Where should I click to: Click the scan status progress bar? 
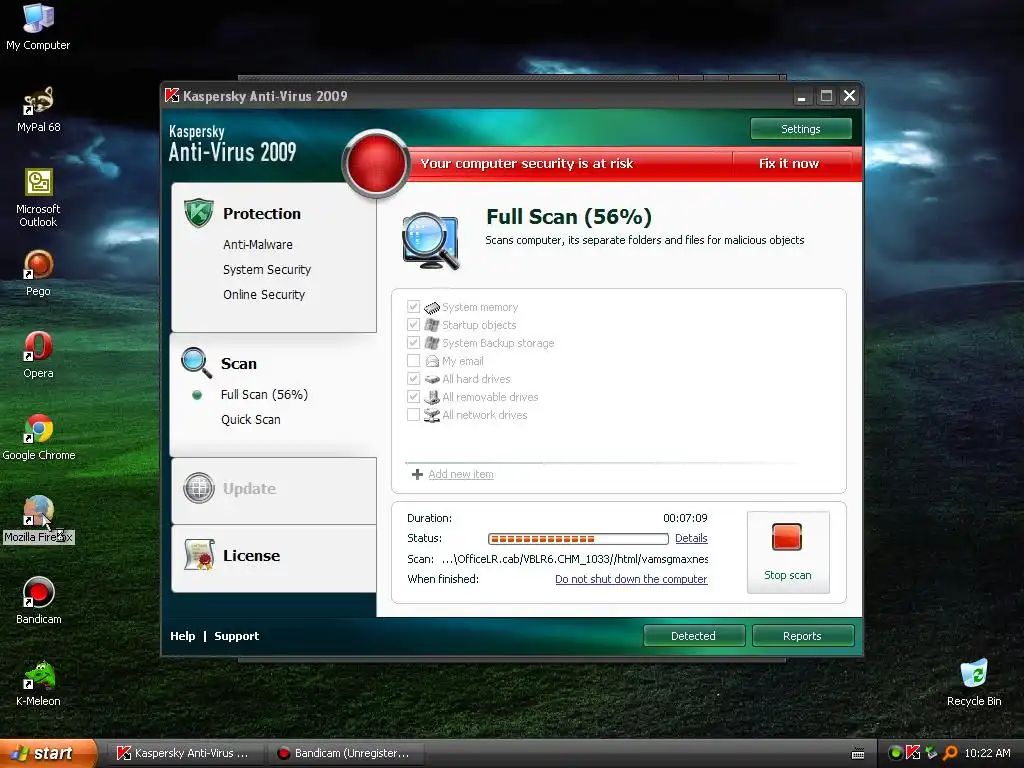[x=578, y=539]
